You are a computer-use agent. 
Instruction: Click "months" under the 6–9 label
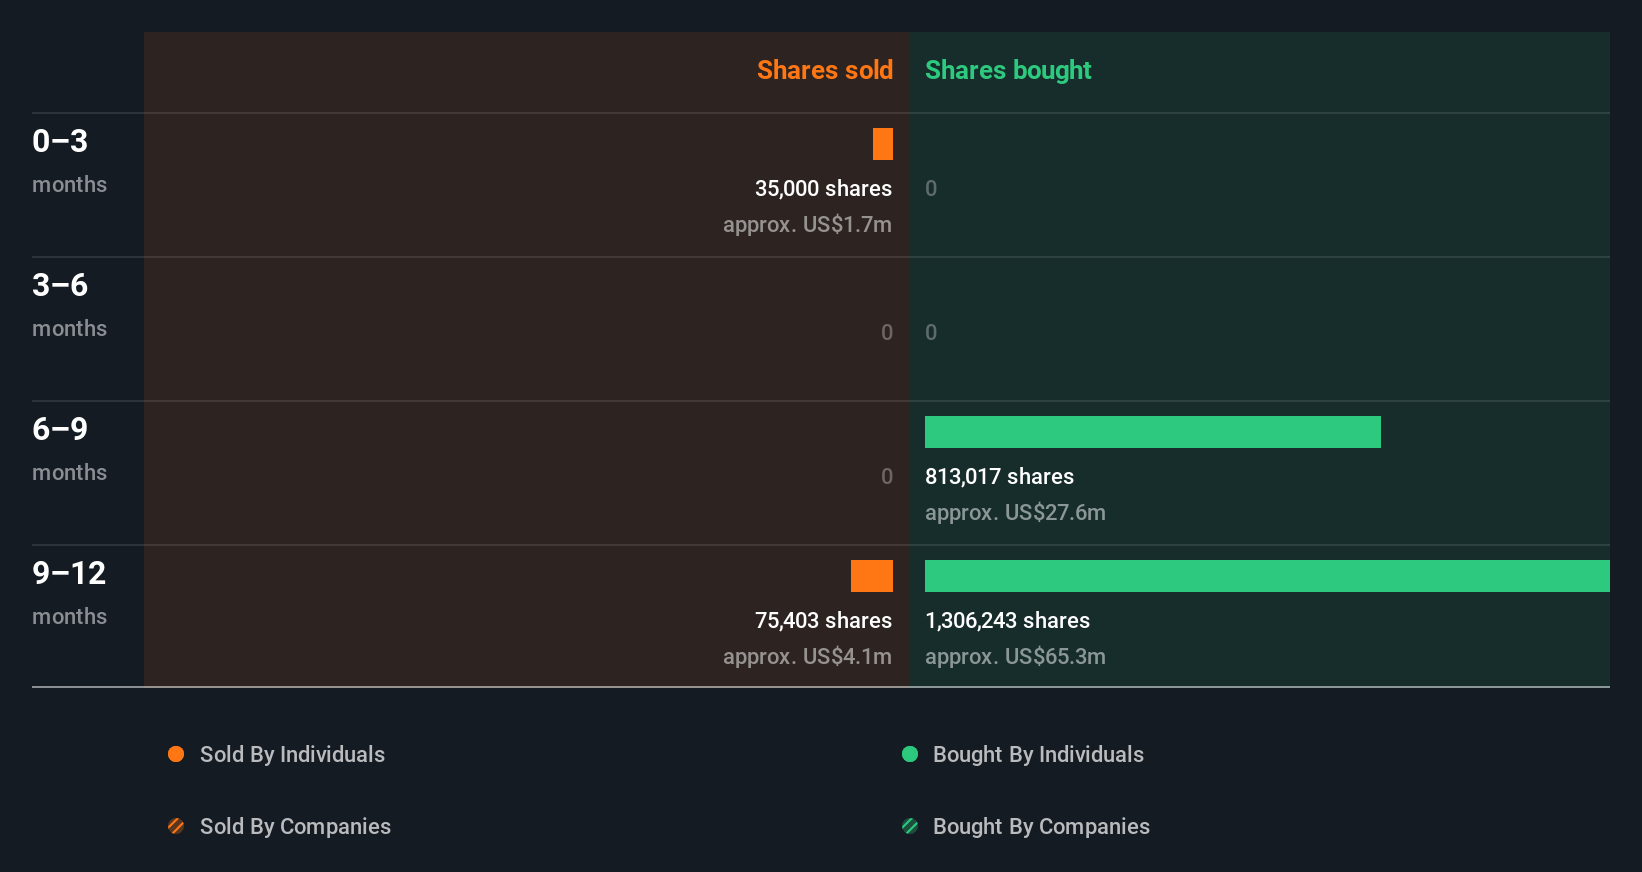click(x=69, y=473)
